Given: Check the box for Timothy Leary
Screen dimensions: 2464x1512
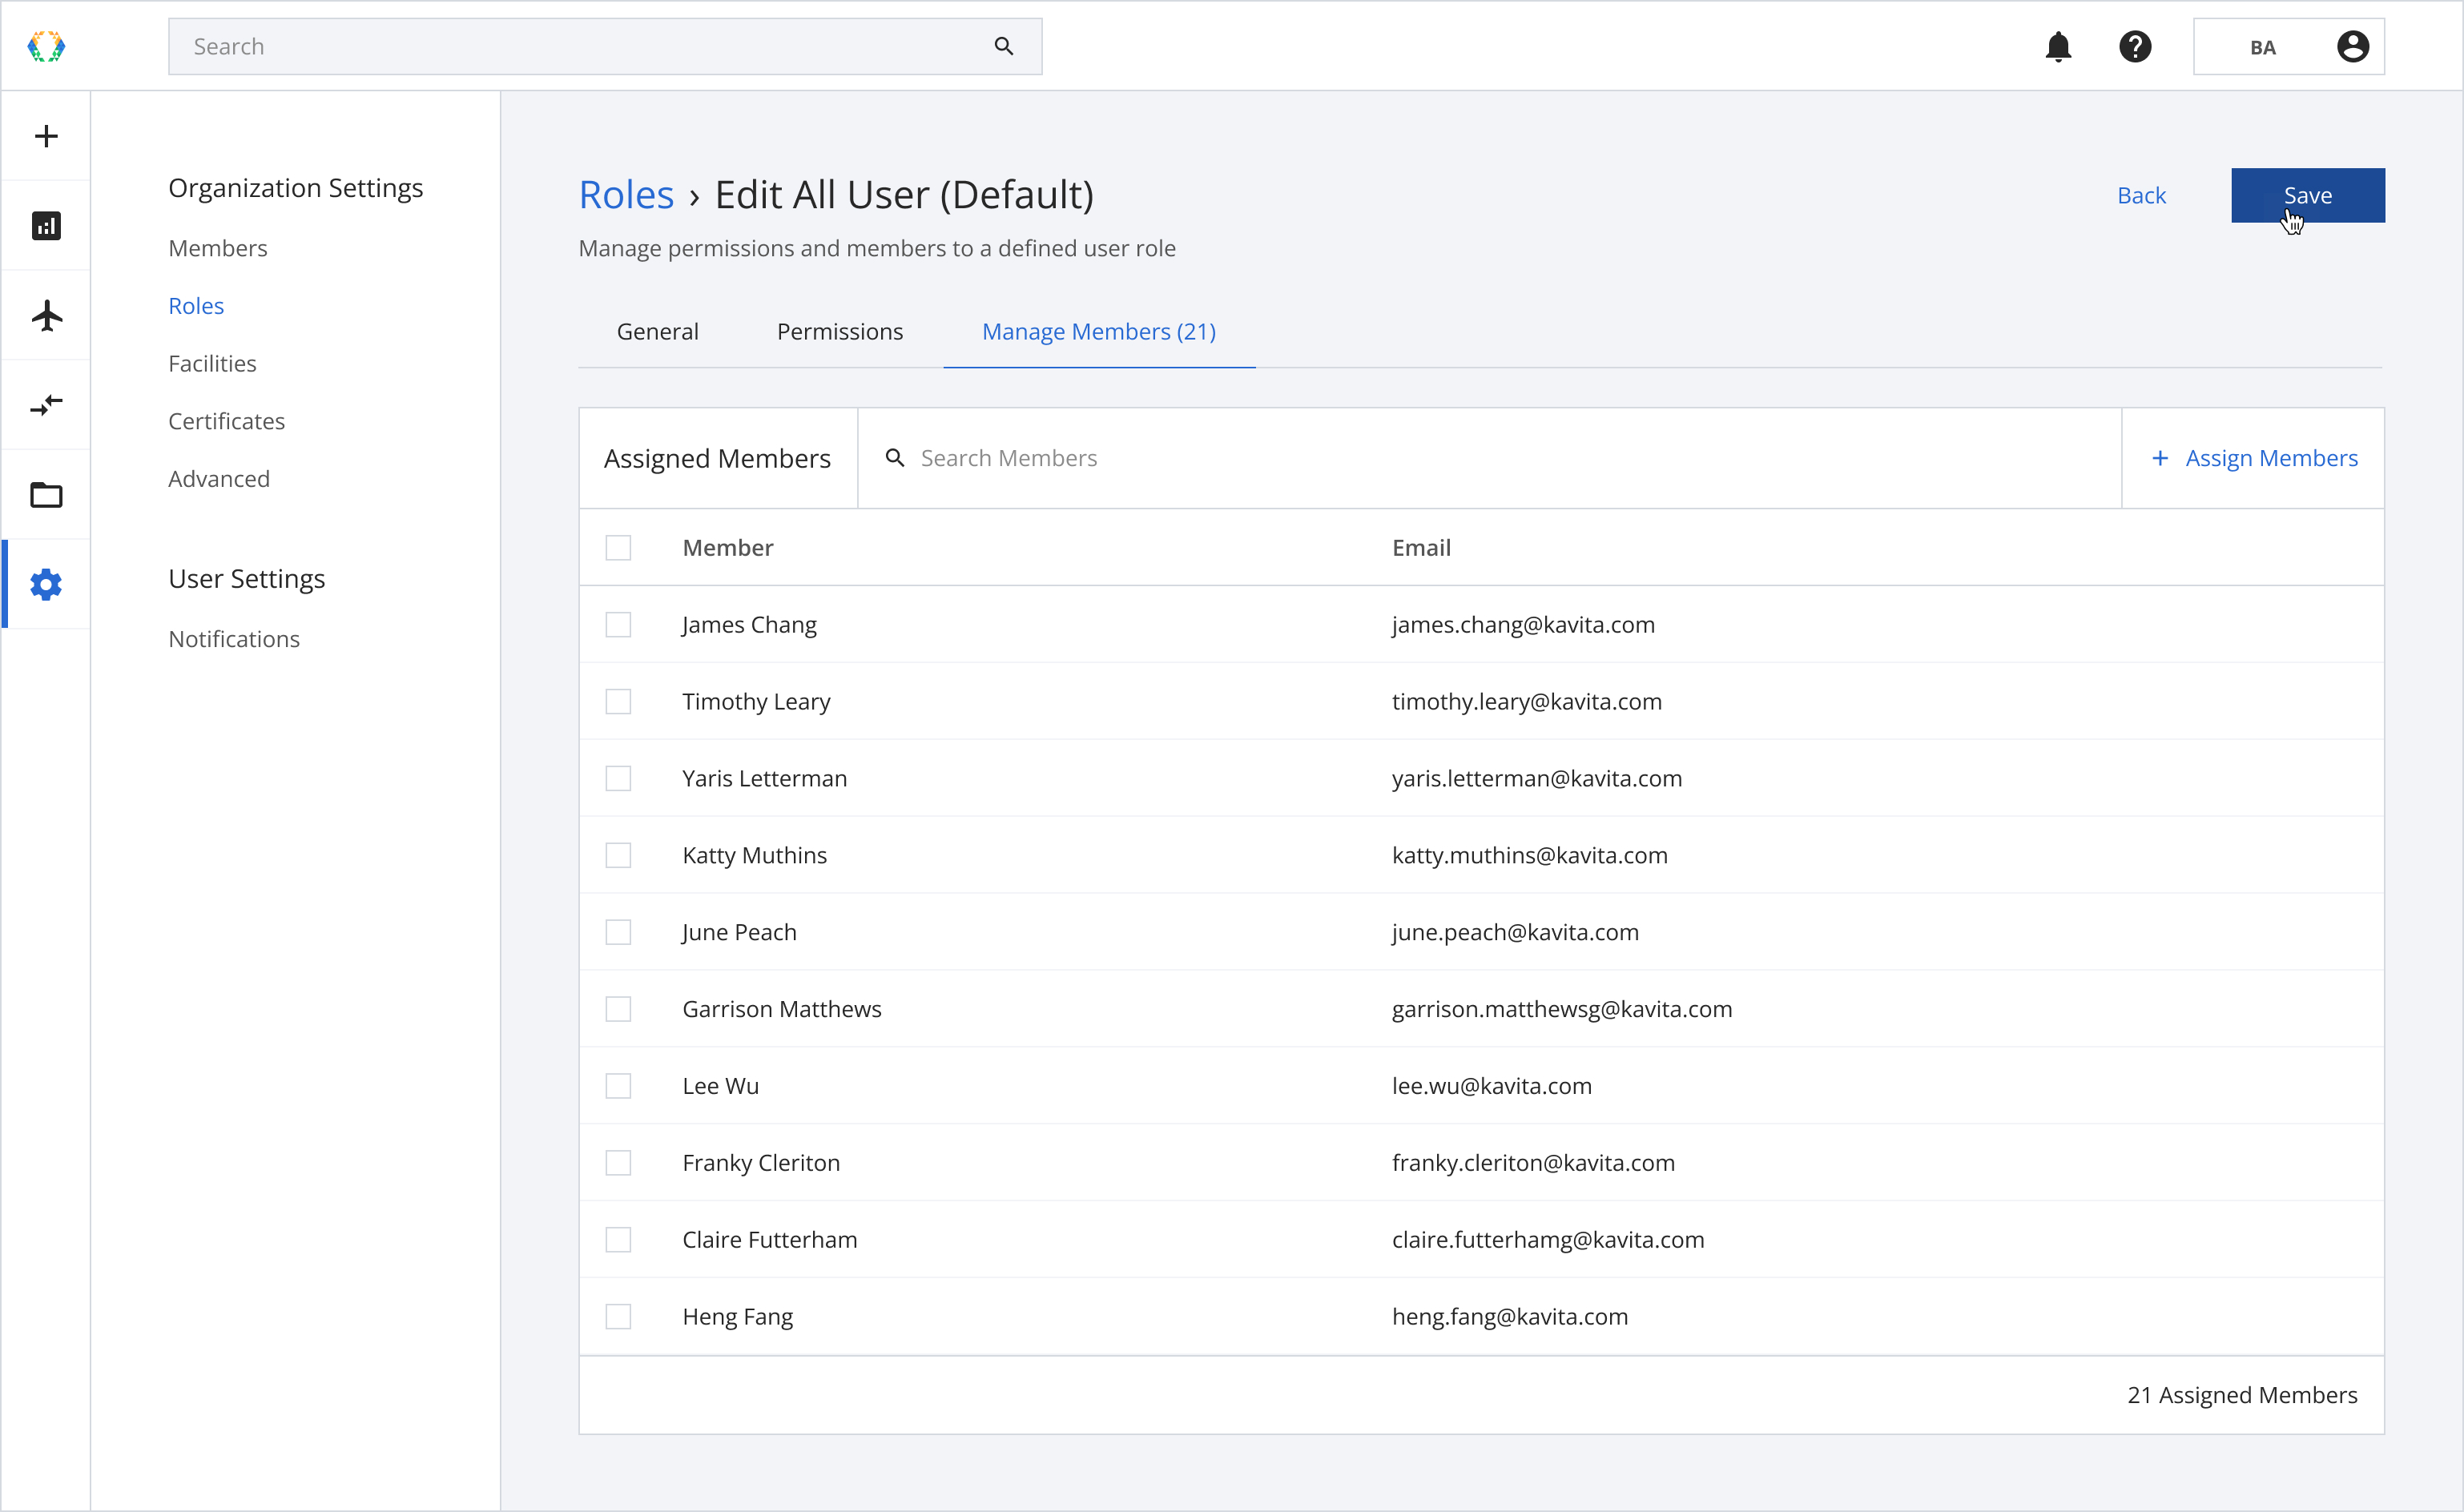Looking at the screenshot, I should (618, 702).
